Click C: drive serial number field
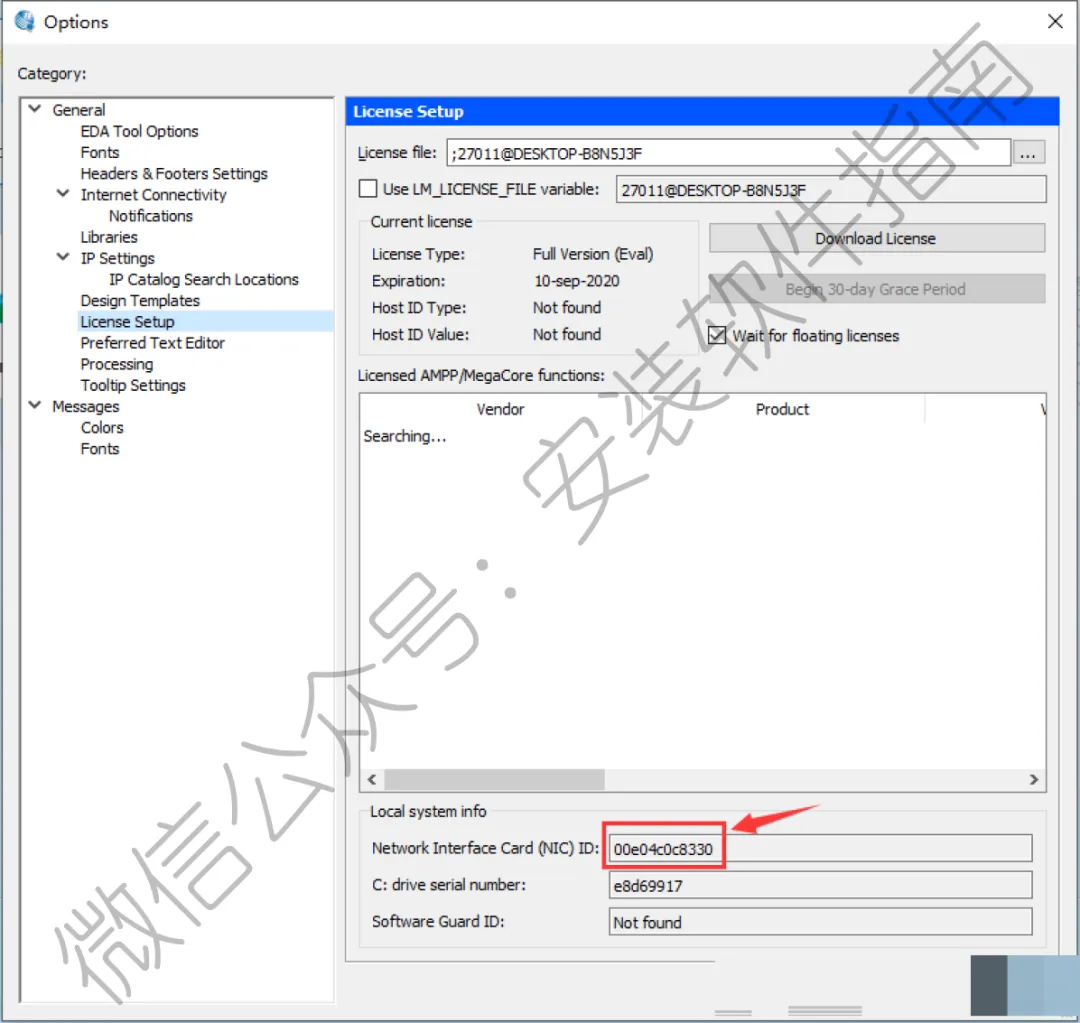 tap(820, 885)
